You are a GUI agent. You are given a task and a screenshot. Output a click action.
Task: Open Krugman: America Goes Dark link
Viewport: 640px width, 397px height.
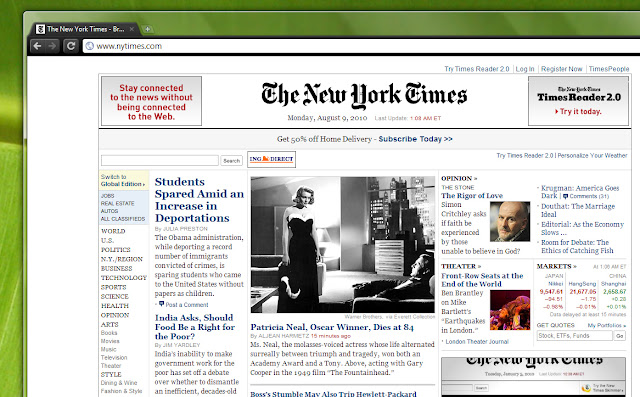point(580,192)
